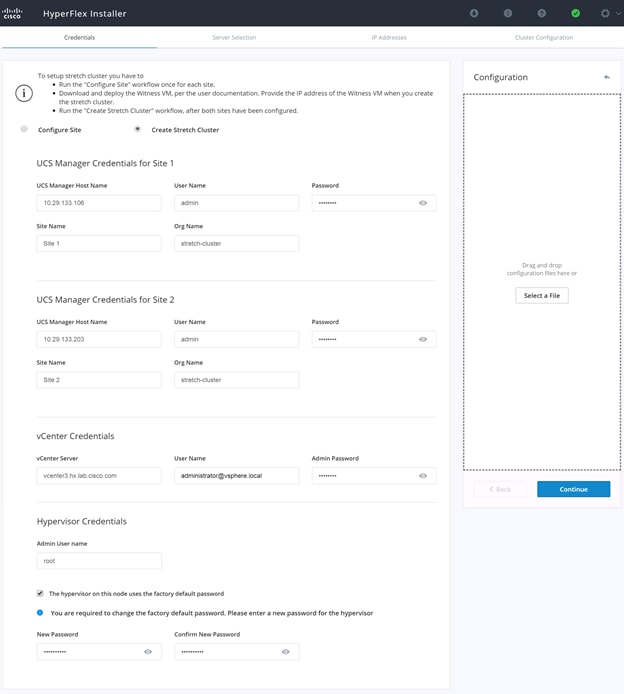The image size is (624, 694).
Task: Click the 'Configuration' panel title
Action: [x=501, y=77]
